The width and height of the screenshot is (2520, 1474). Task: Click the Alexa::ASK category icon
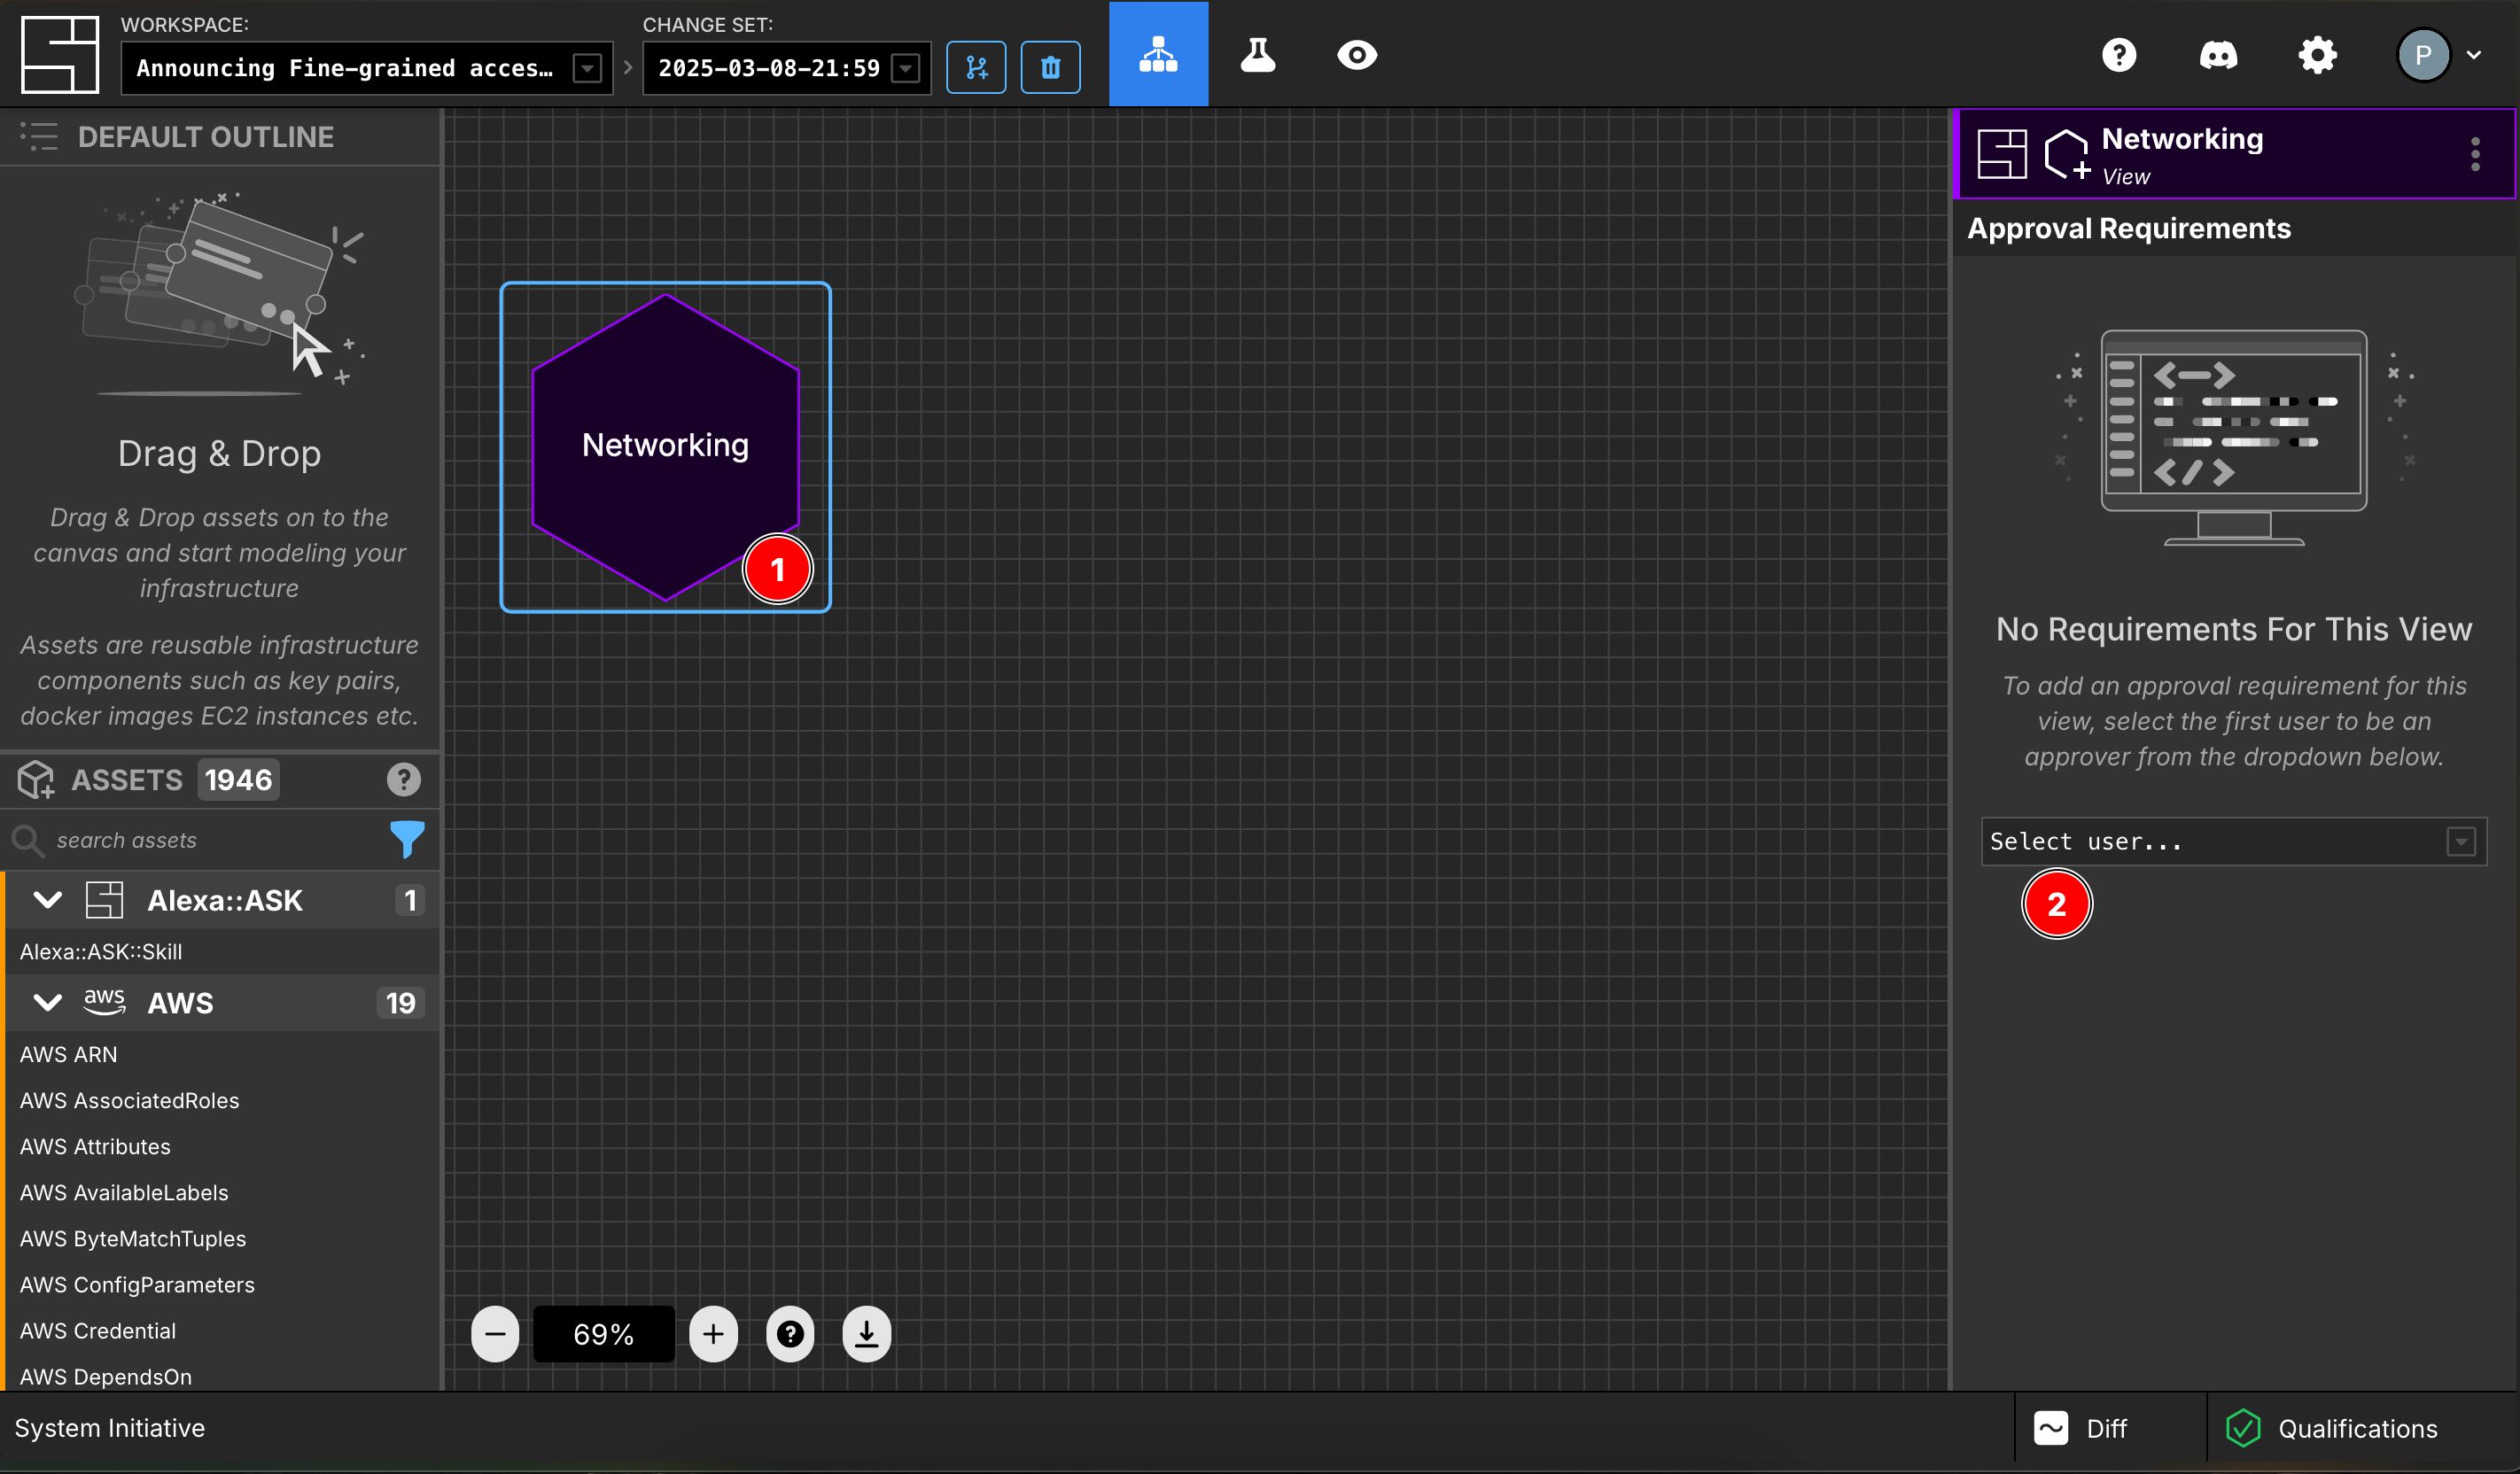pos(104,900)
